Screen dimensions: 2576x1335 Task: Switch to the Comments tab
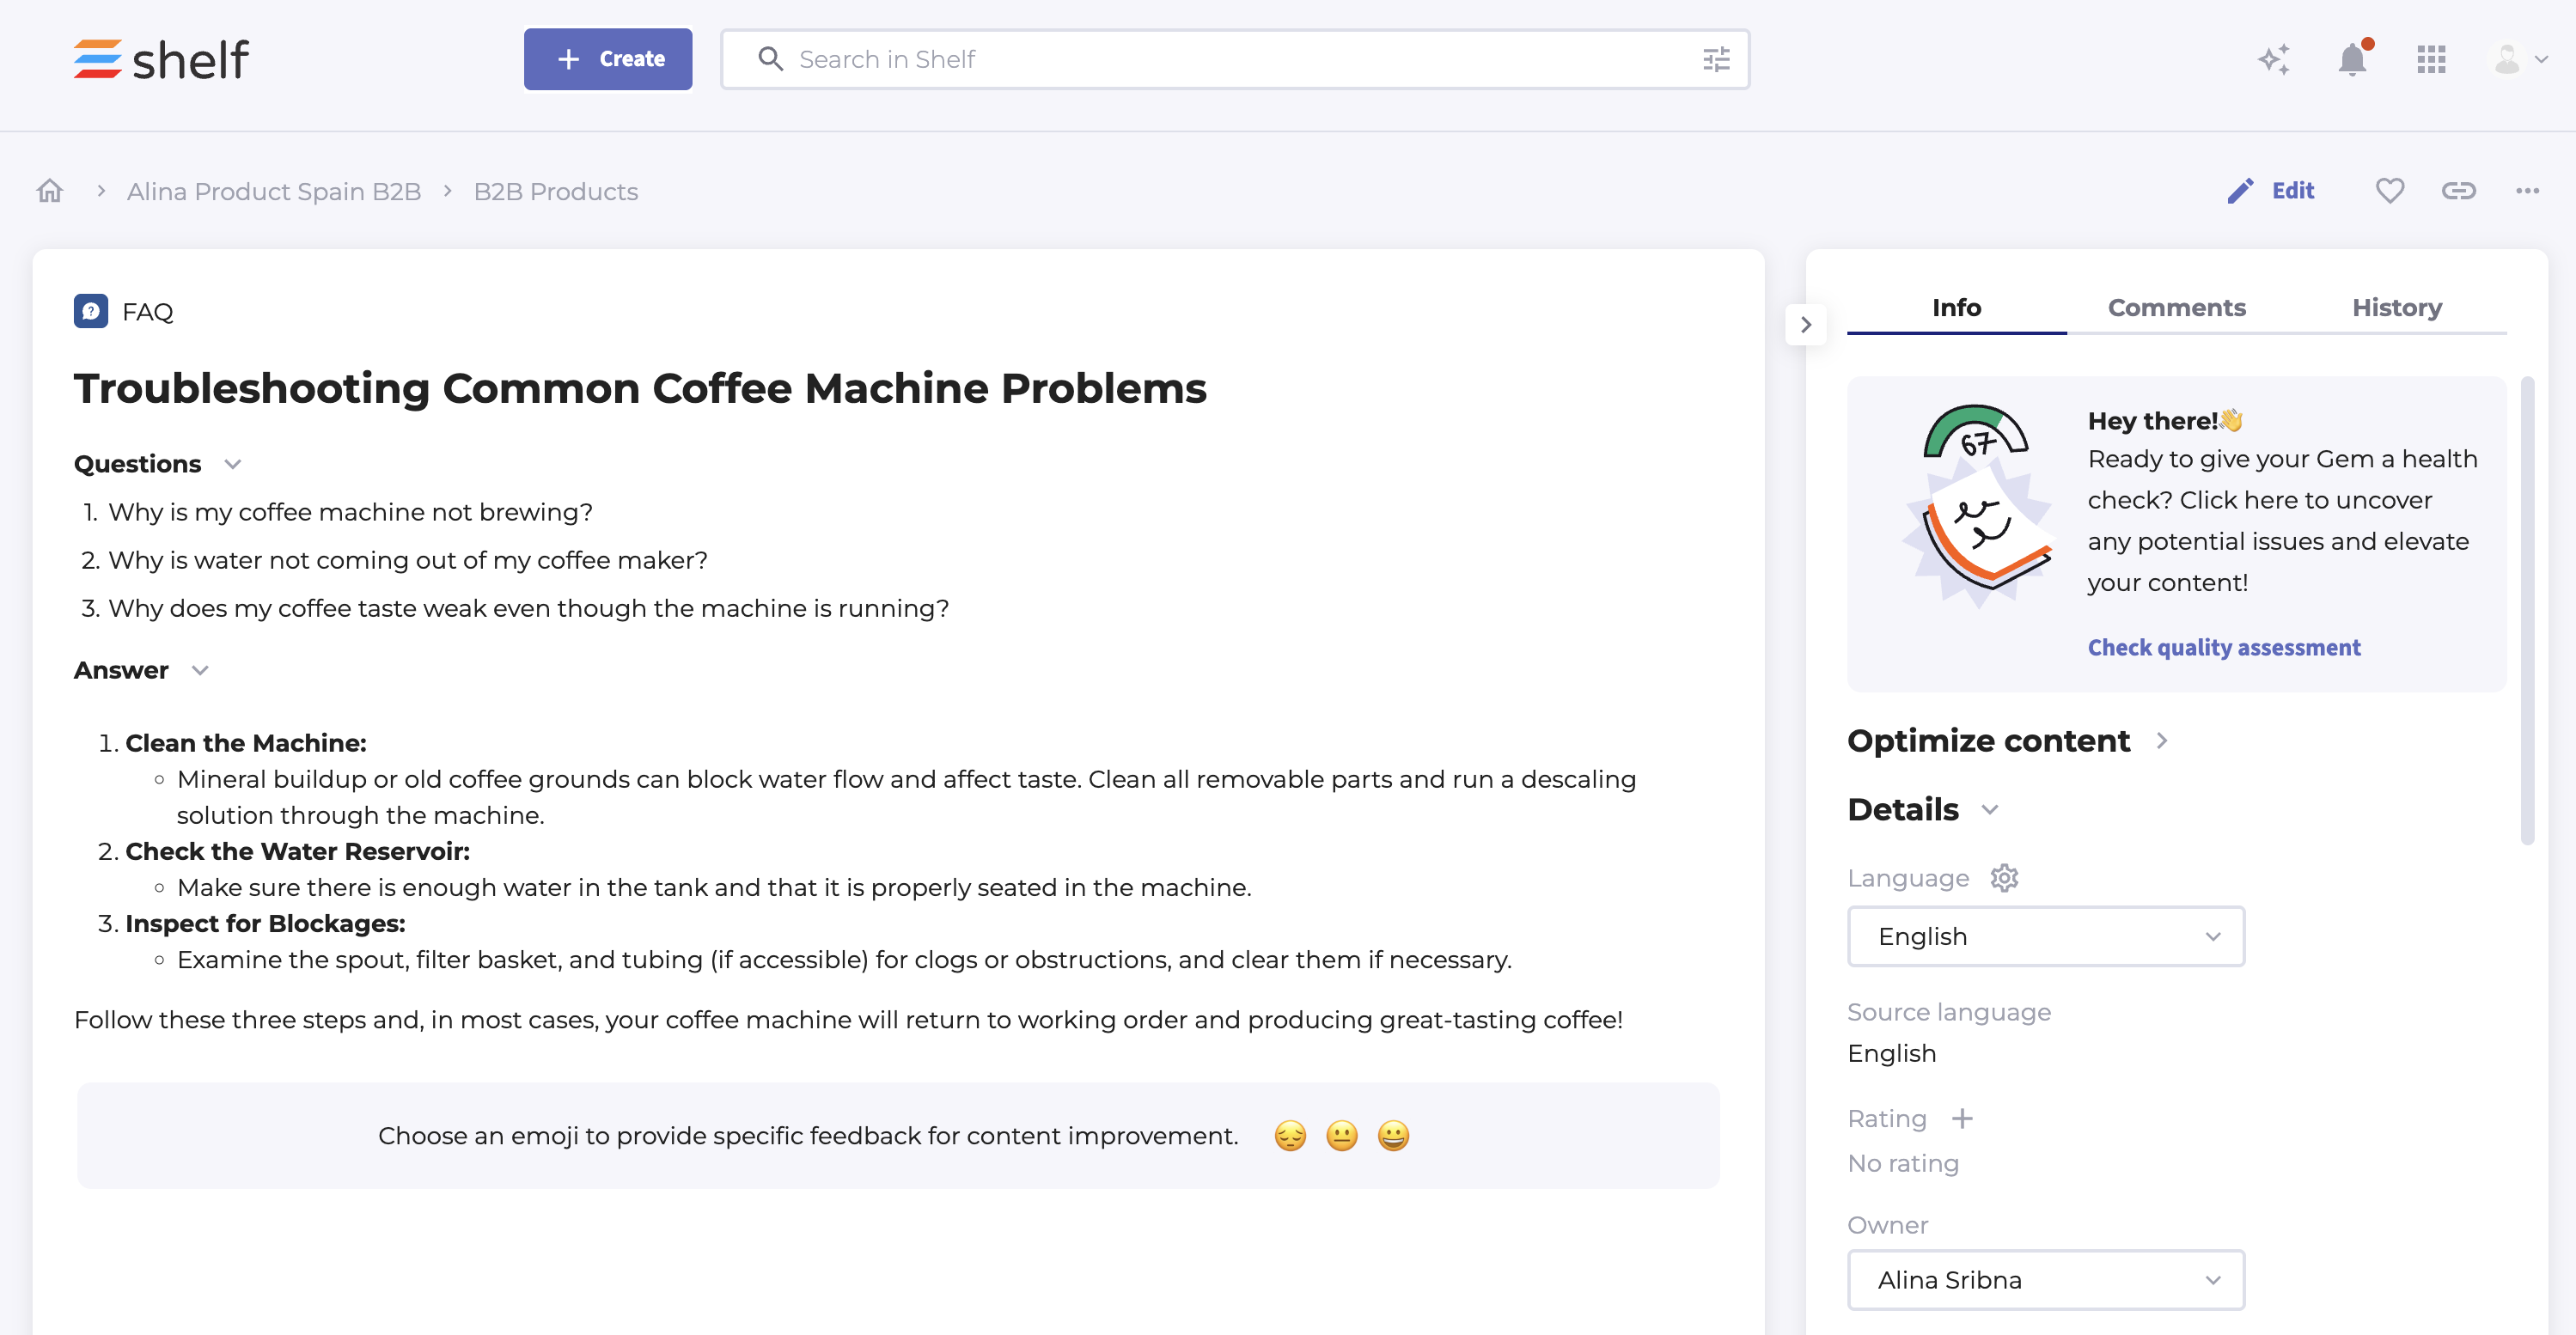tap(2176, 307)
